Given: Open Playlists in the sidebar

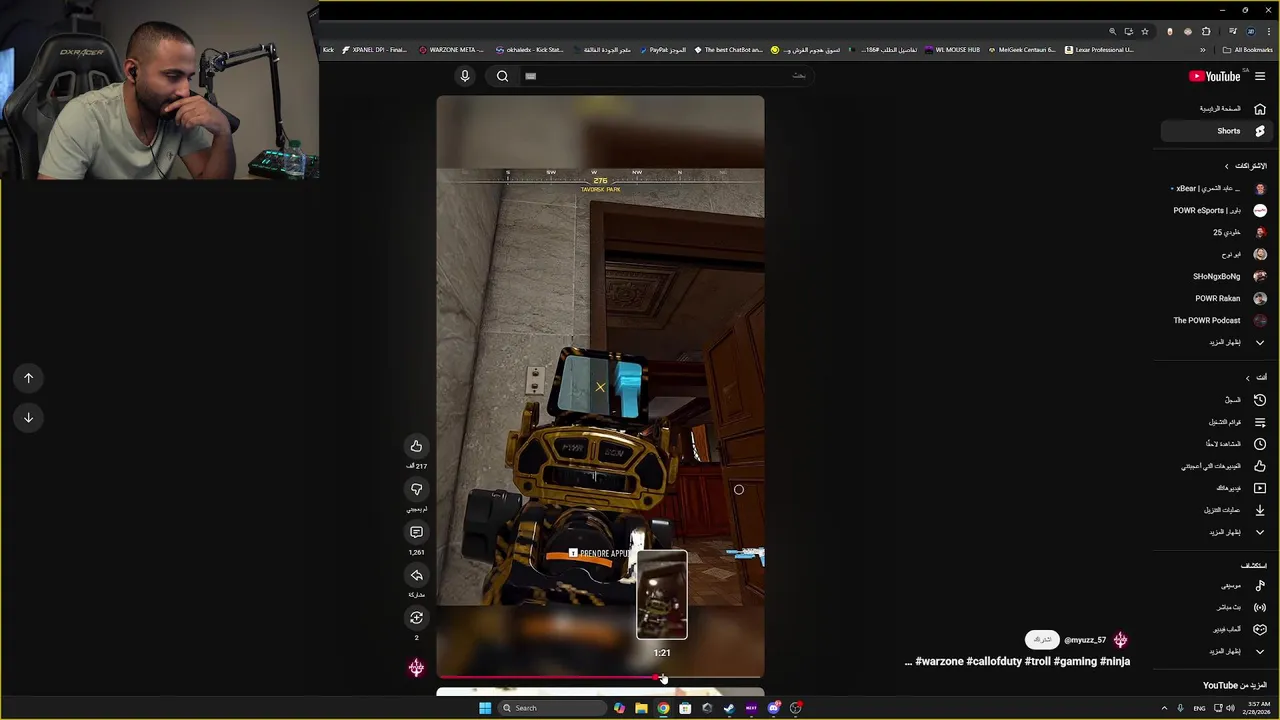Looking at the screenshot, I should pyautogui.click(x=1217, y=422).
